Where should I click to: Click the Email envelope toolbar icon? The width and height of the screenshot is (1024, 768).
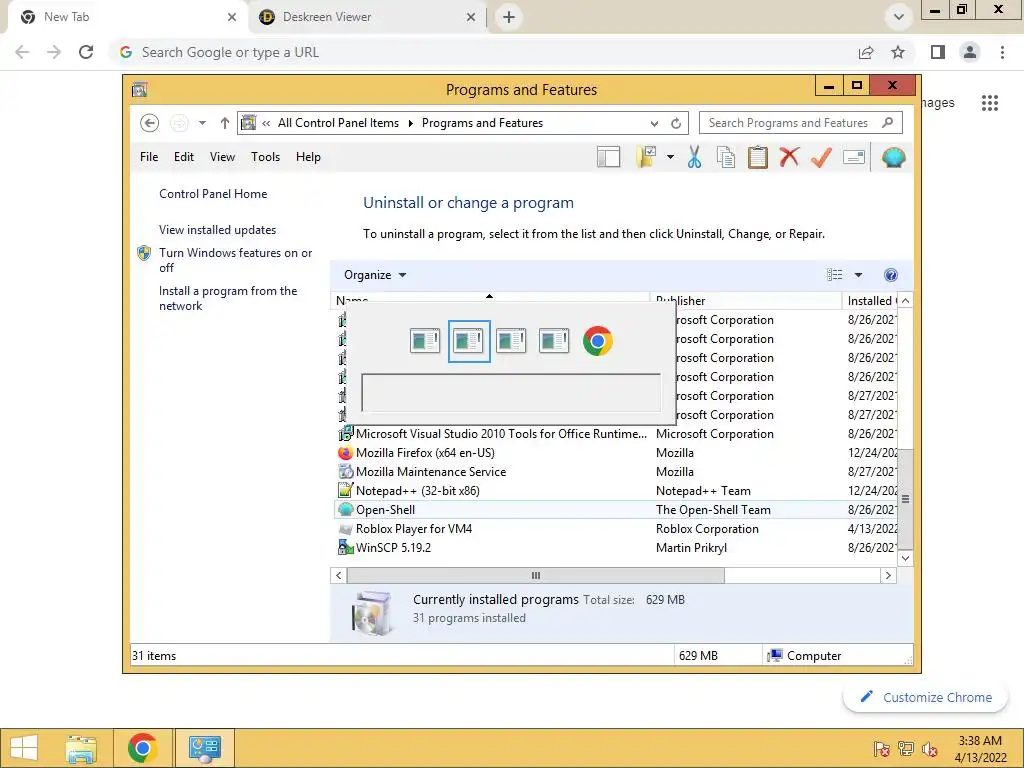[x=854, y=157]
